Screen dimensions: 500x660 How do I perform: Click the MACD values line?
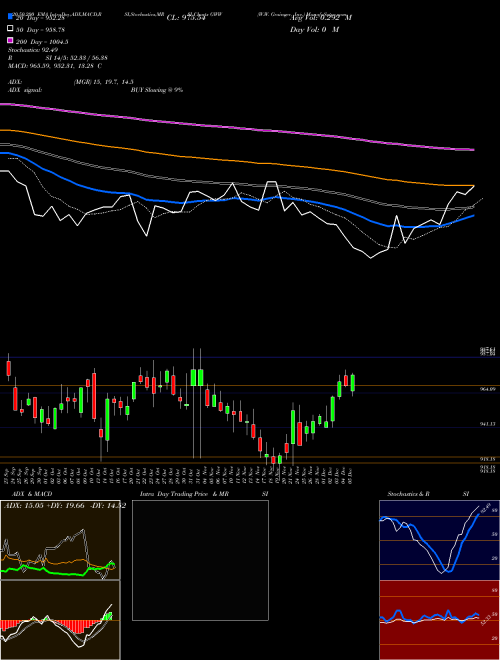[55, 66]
